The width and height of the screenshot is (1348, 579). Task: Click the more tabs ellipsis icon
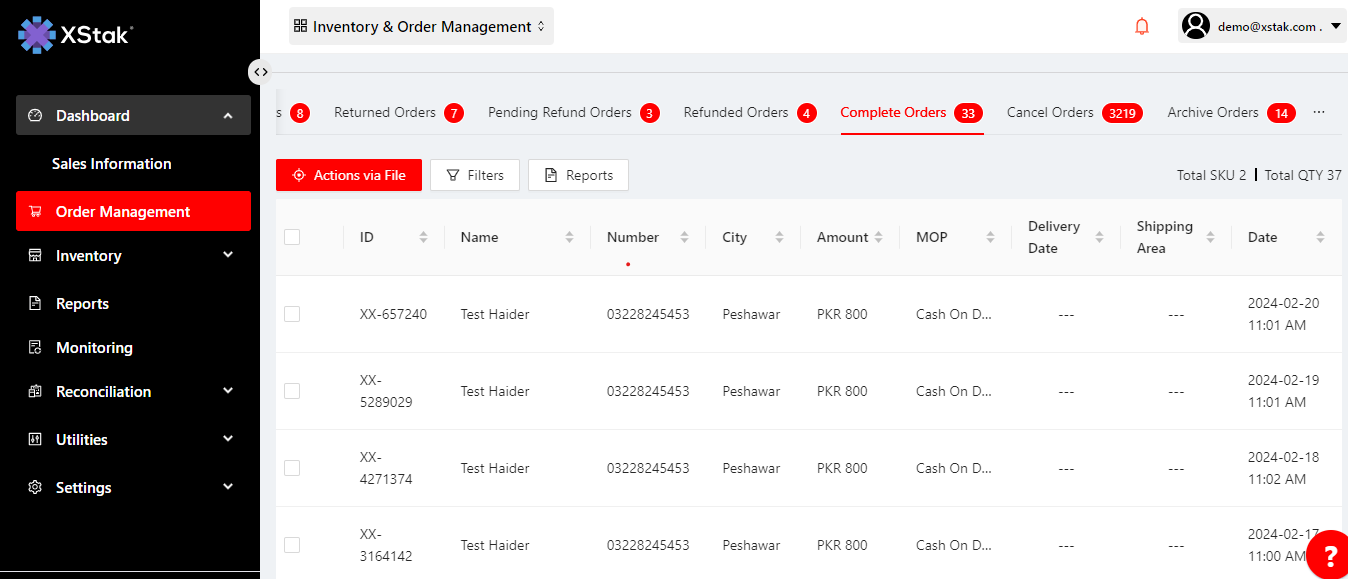pos(1319,112)
